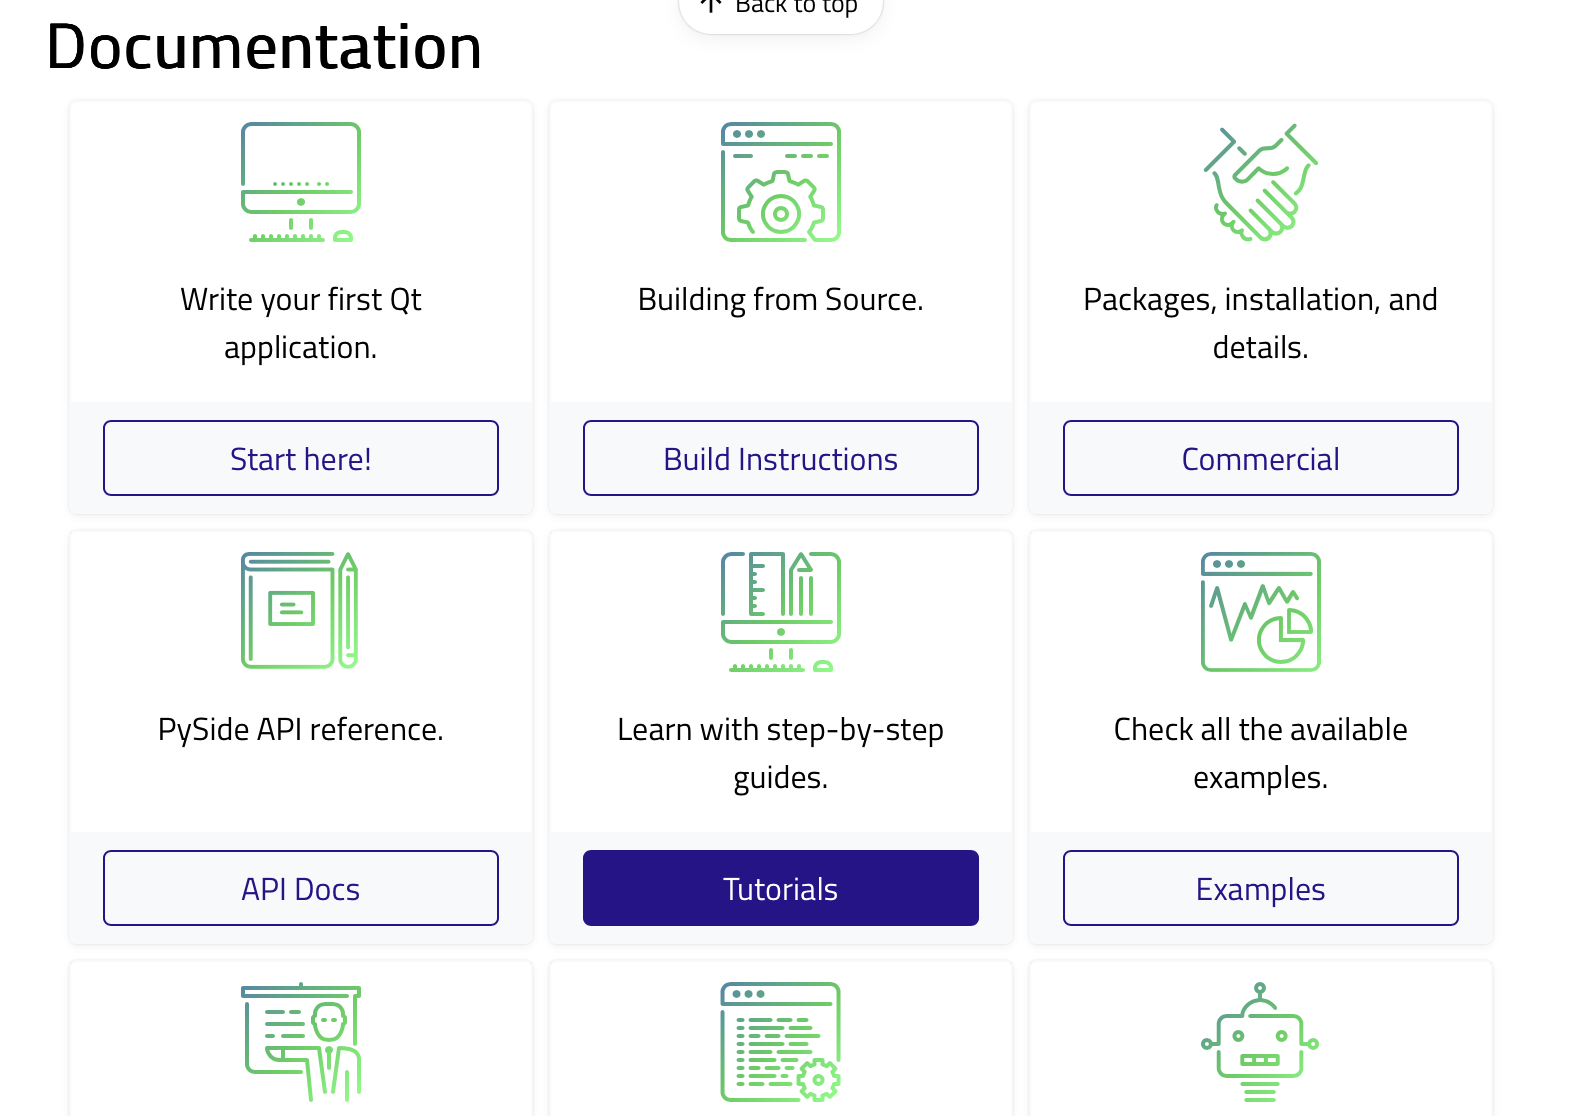
Task: Click the chart window icon for available examples
Action: [1261, 611]
